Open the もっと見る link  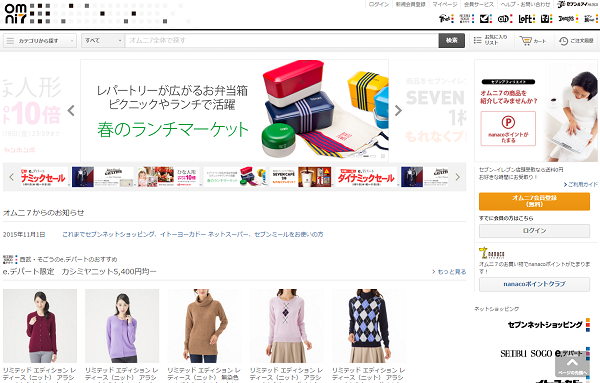pos(449,272)
